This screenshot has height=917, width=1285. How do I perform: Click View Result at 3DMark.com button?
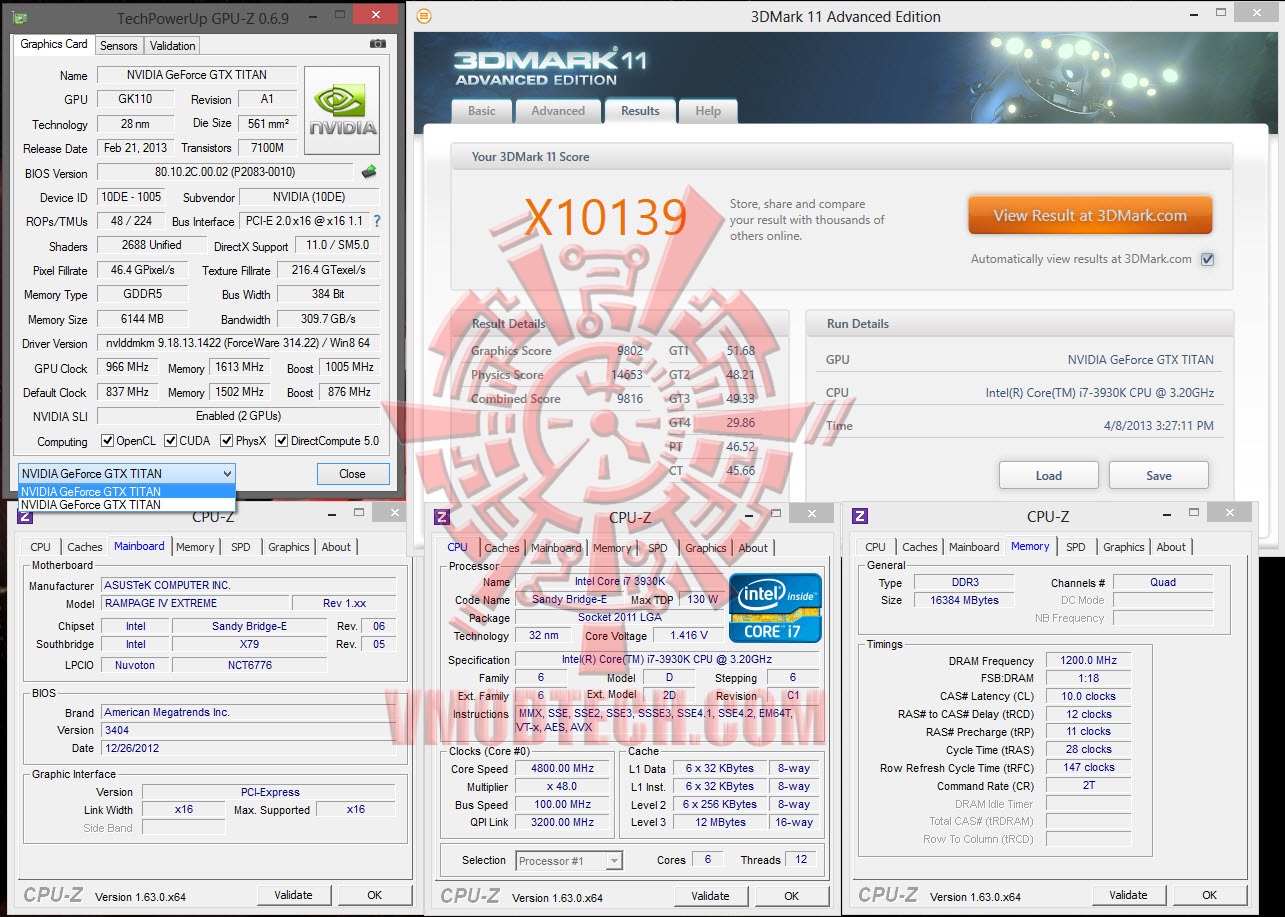1090,215
